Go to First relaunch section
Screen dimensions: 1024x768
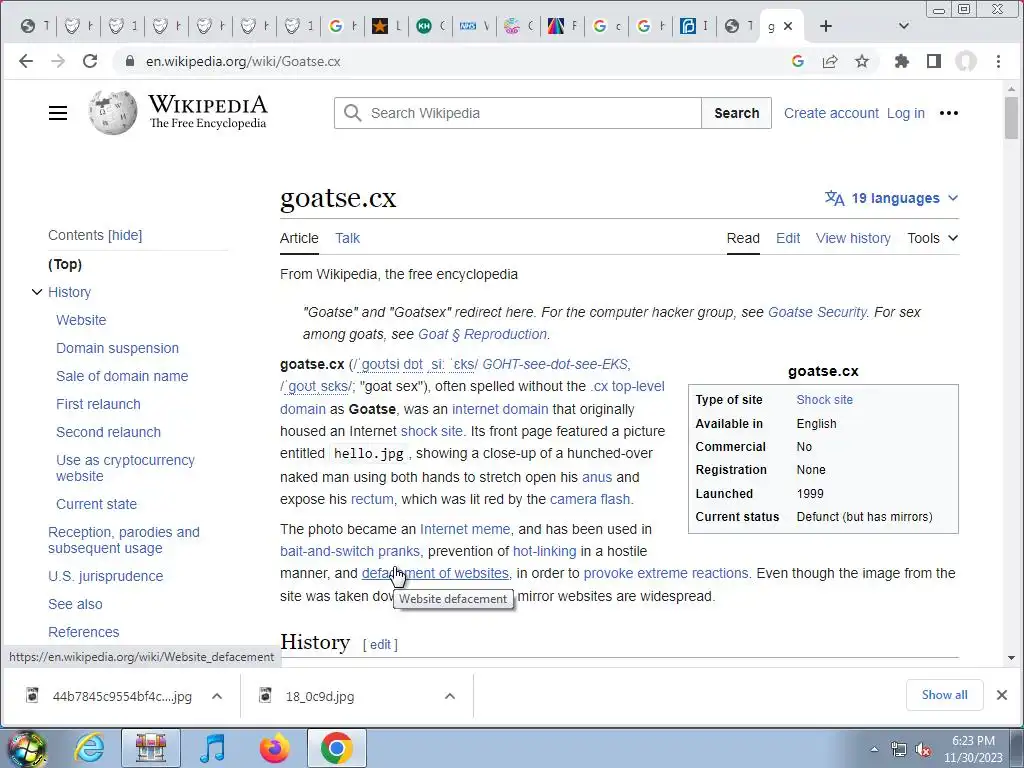98,404
